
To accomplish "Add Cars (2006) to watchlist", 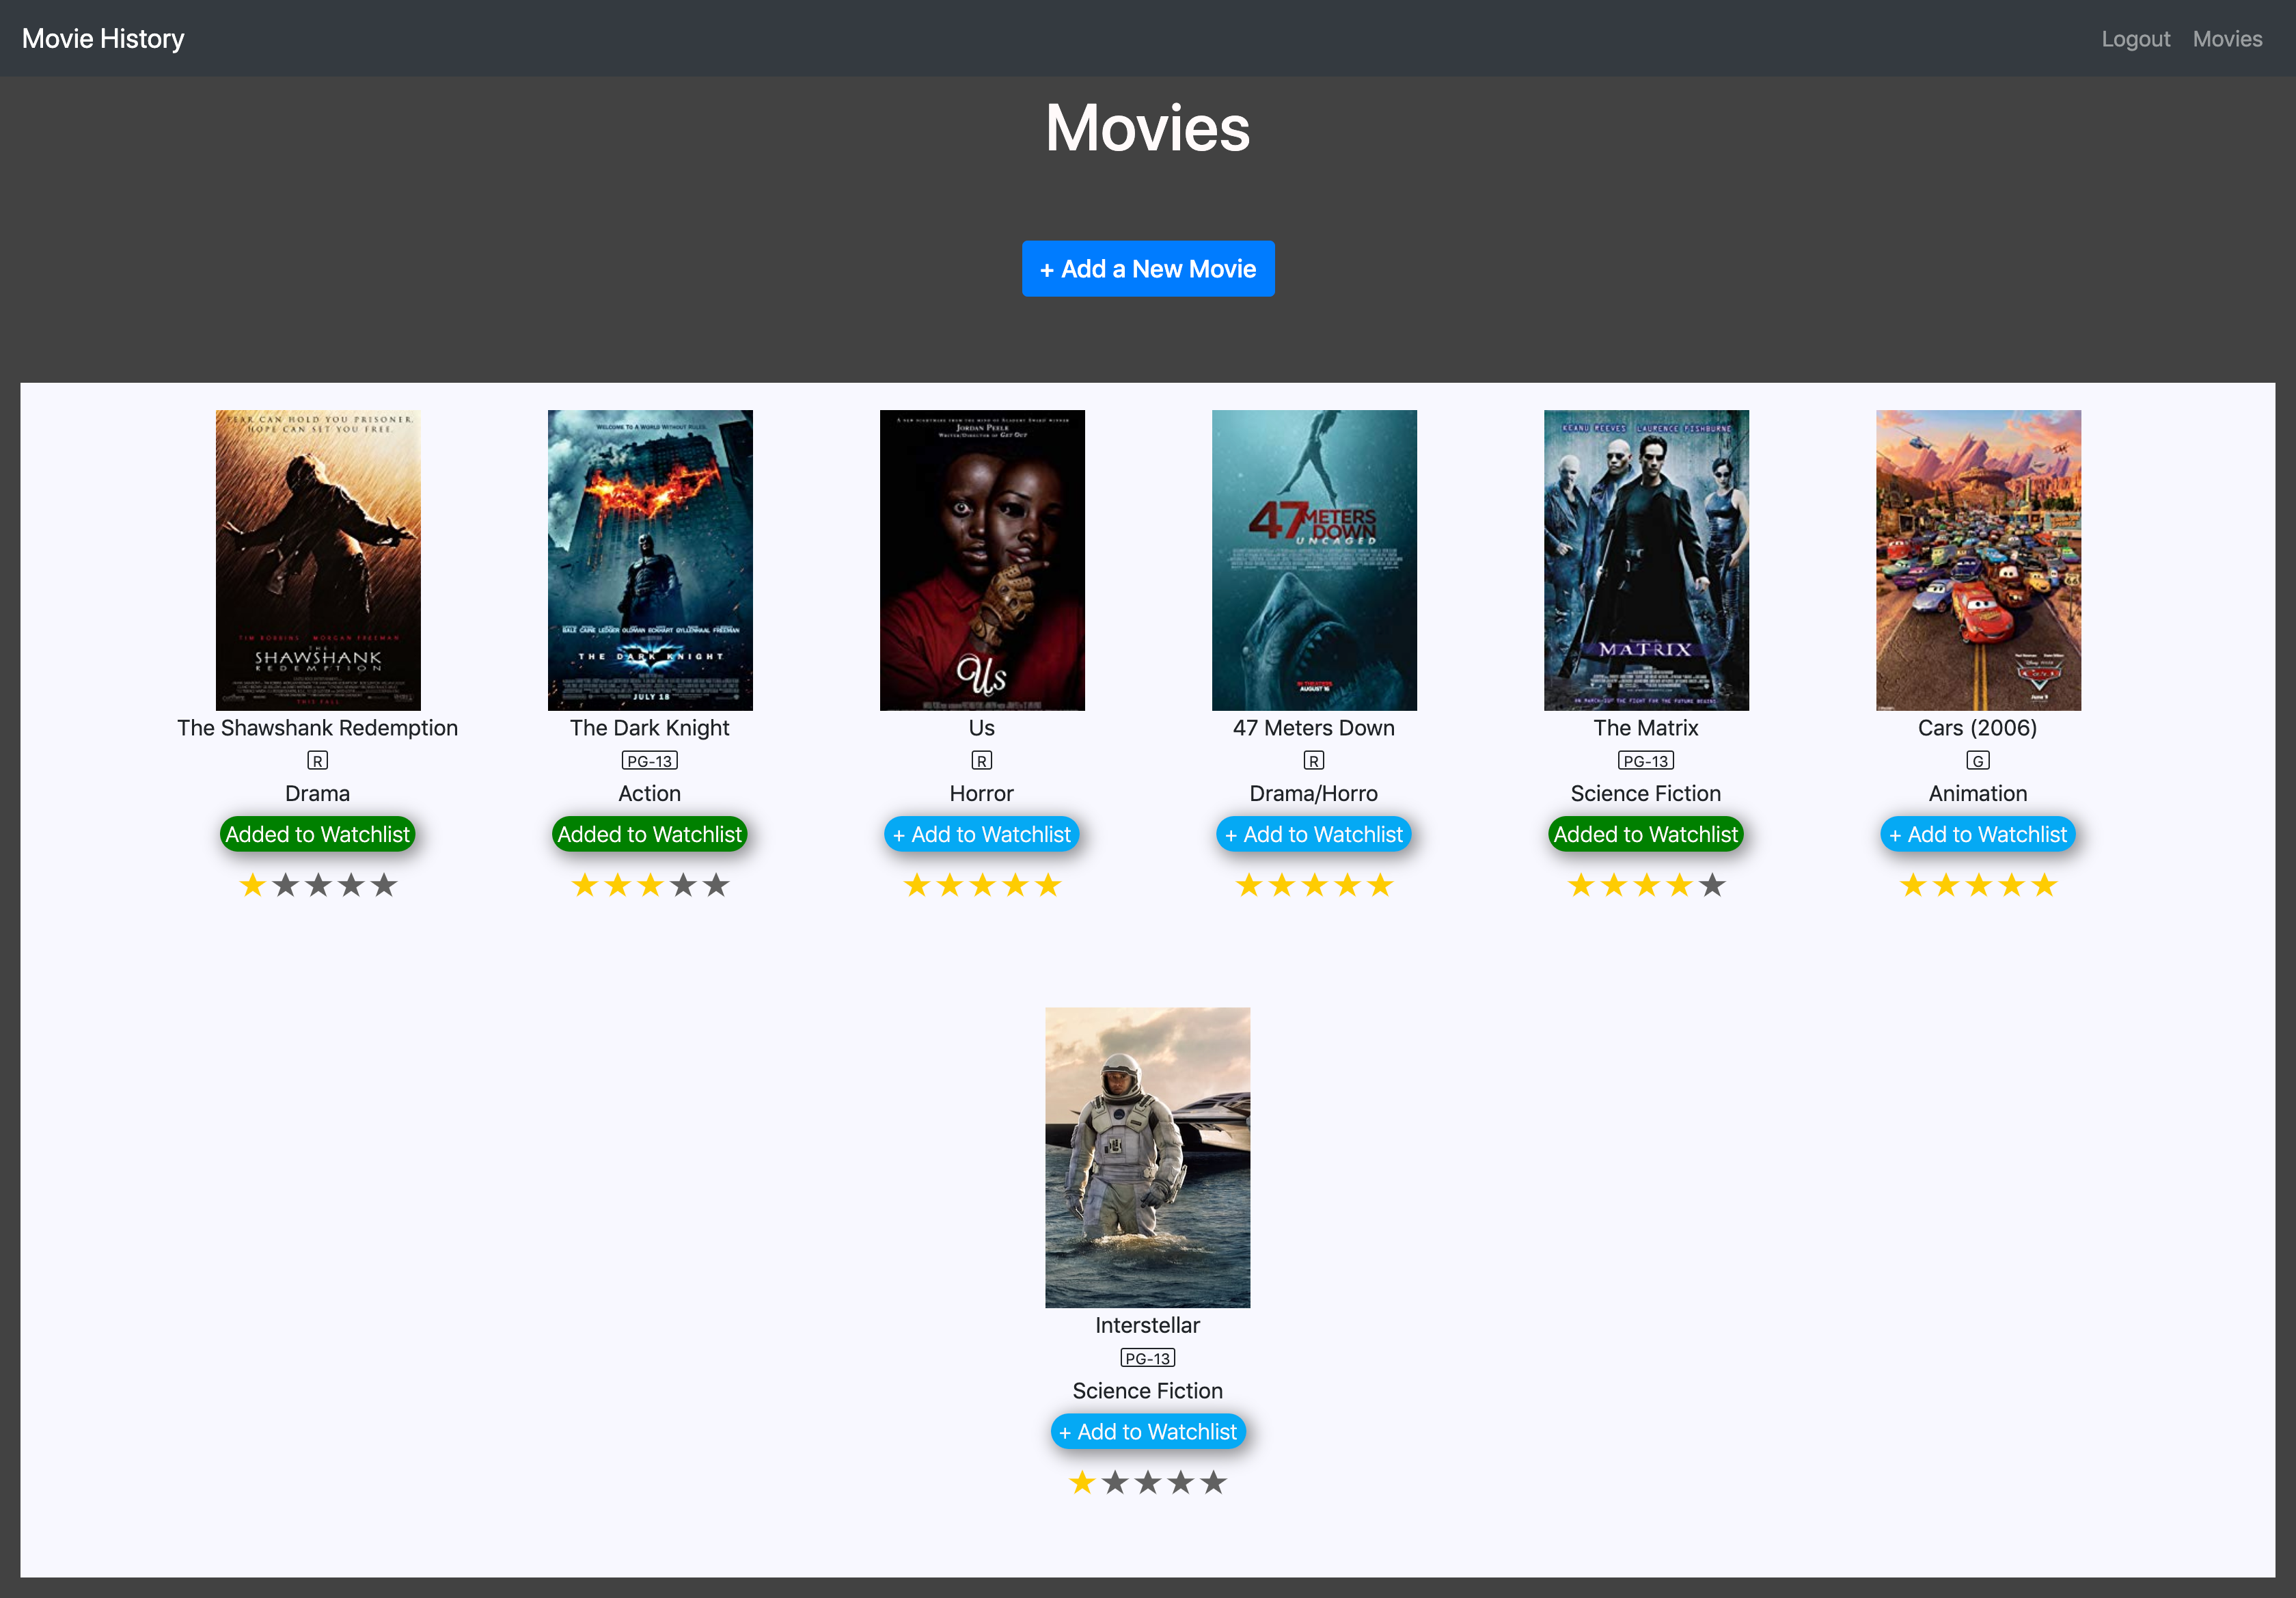I will tap(1977, 834).
